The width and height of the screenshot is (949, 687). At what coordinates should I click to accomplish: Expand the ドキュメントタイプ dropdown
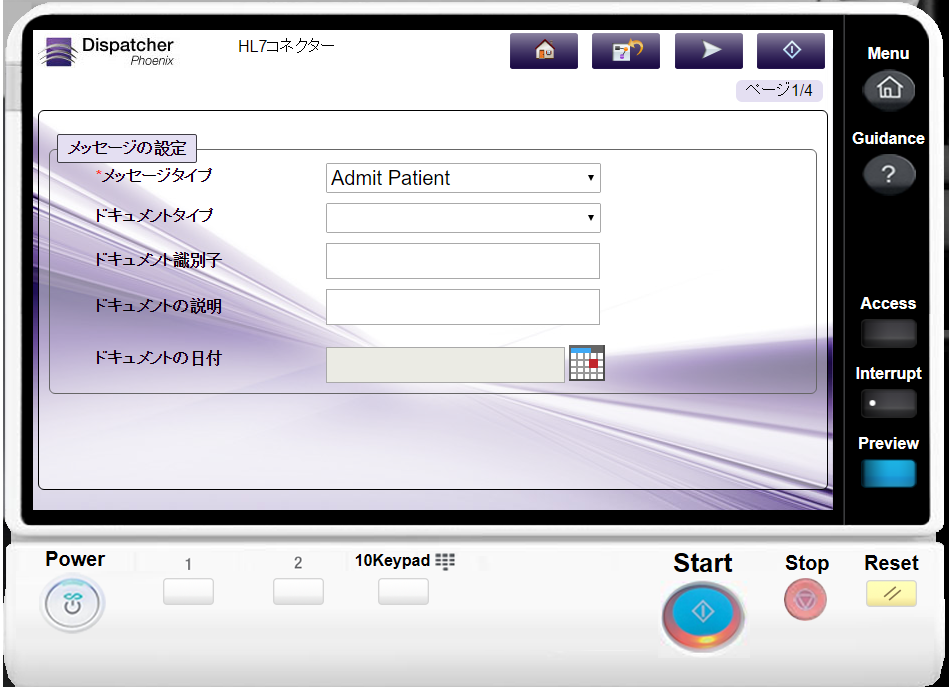tap(463, 217)
